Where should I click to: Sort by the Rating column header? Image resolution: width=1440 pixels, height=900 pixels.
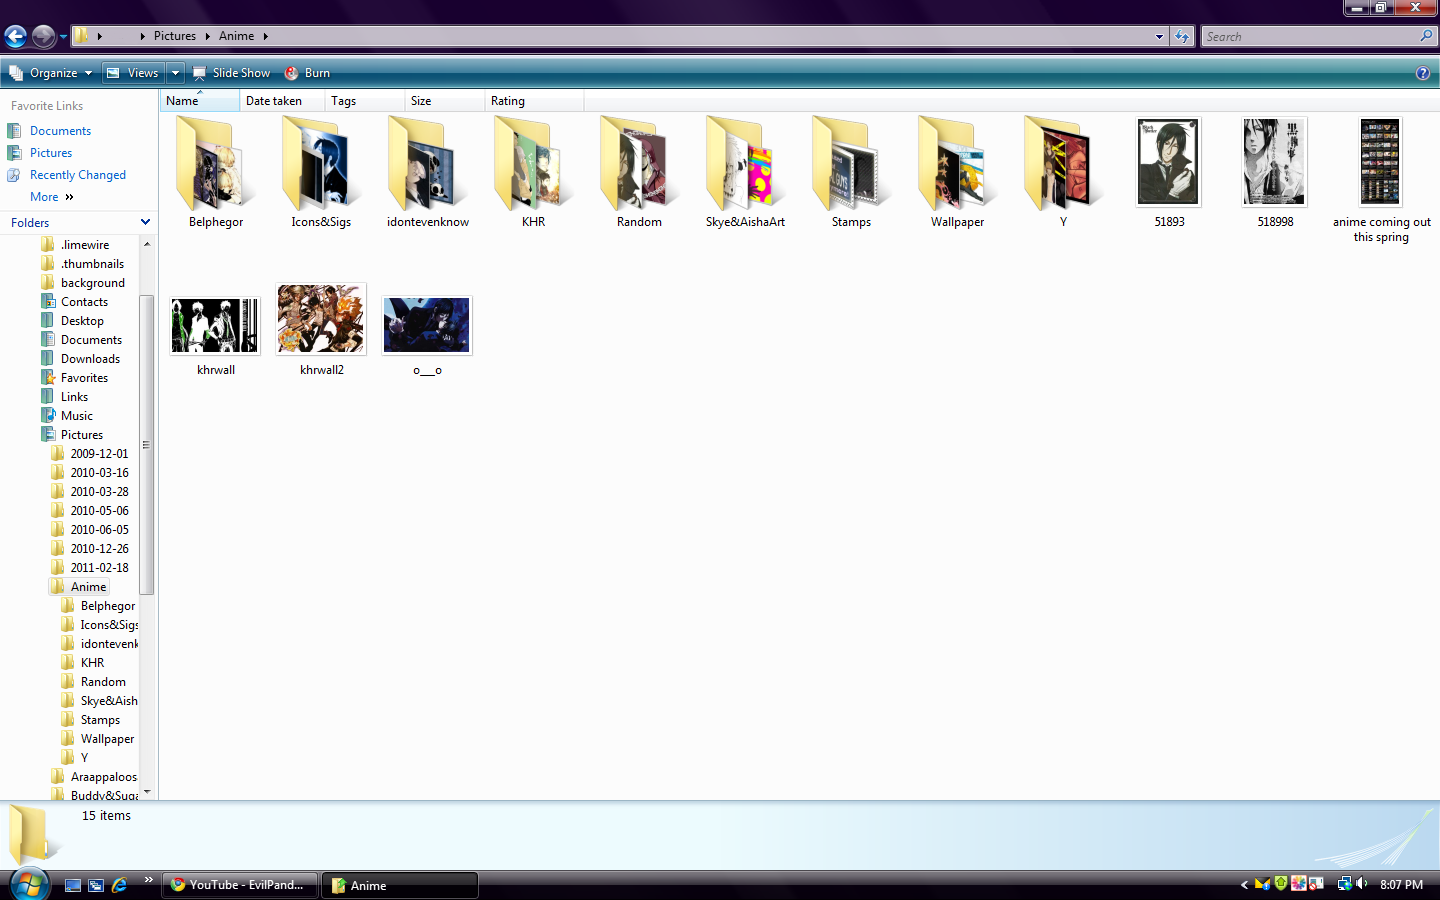(534, 101)
